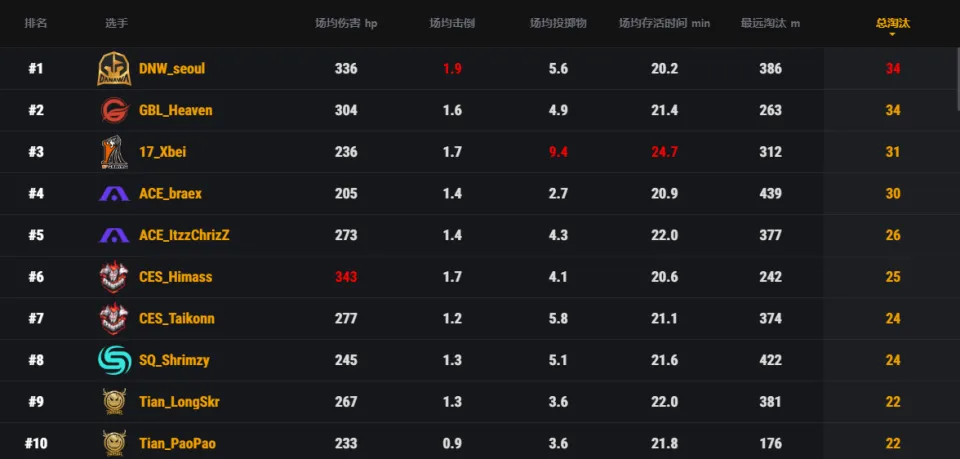The width and height of the screenshot is (960, 459).
Task: Open the 17_Xbei player name link
Action: pos(162,152)
